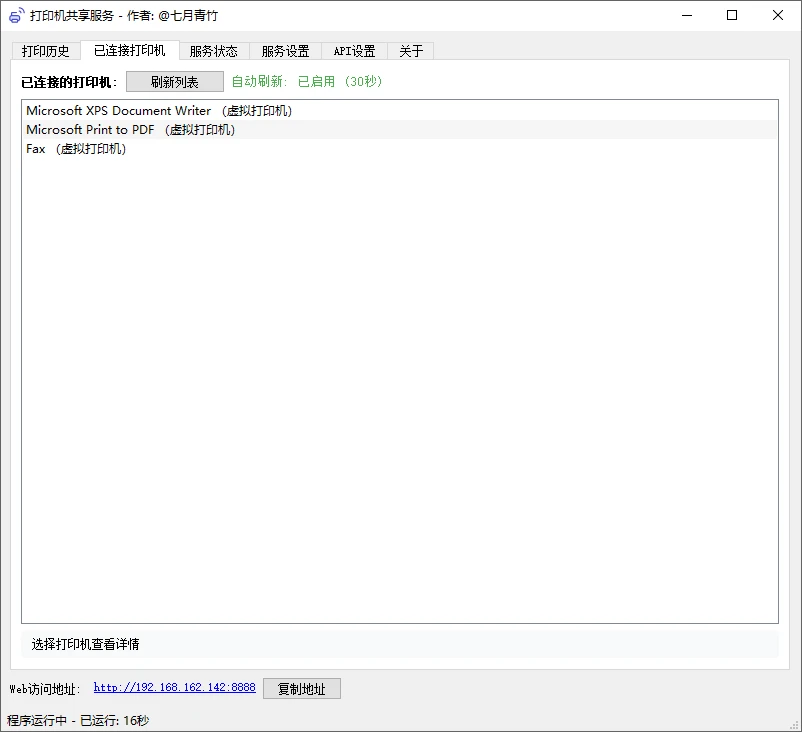Select the Microsoft Print to PDF printer
802x732 pixels.
click(130, 130)
